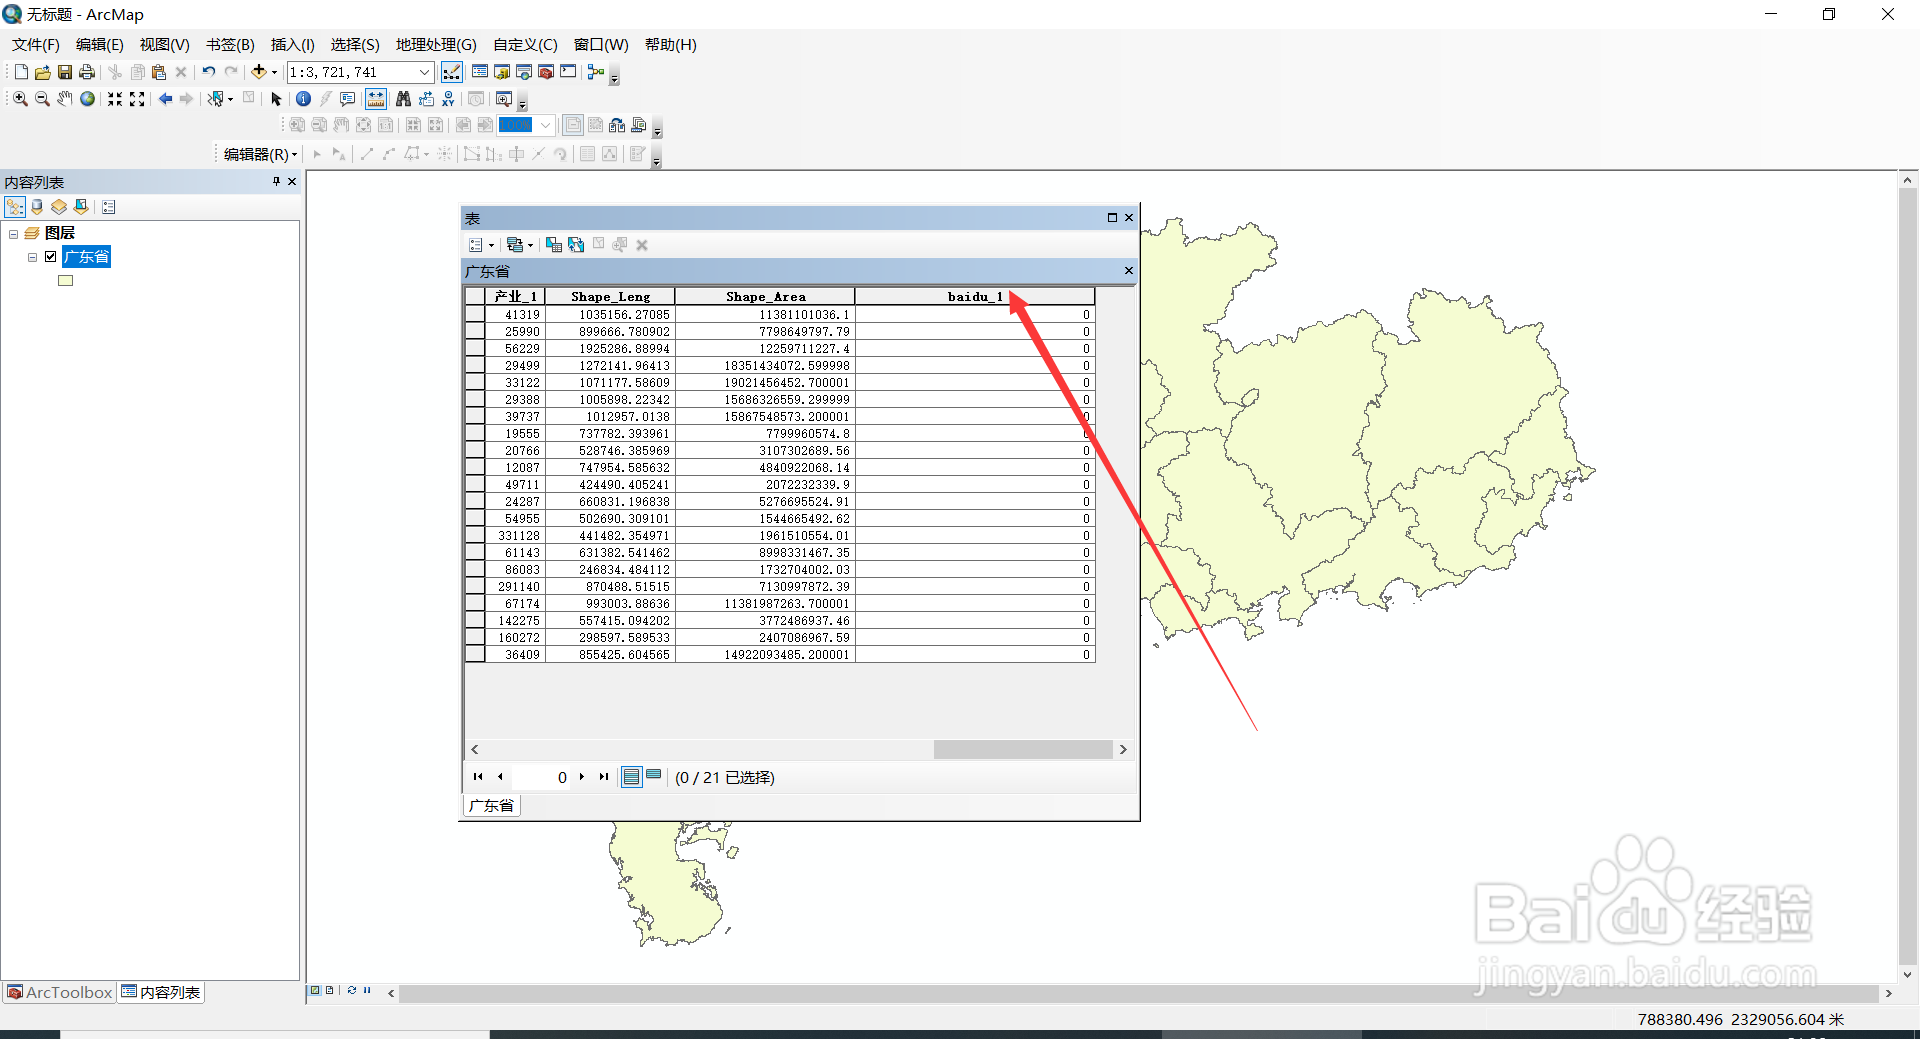Select the Measure tool
The width and height of the screenshot is (1920, 1039).
tap(375, 99)
